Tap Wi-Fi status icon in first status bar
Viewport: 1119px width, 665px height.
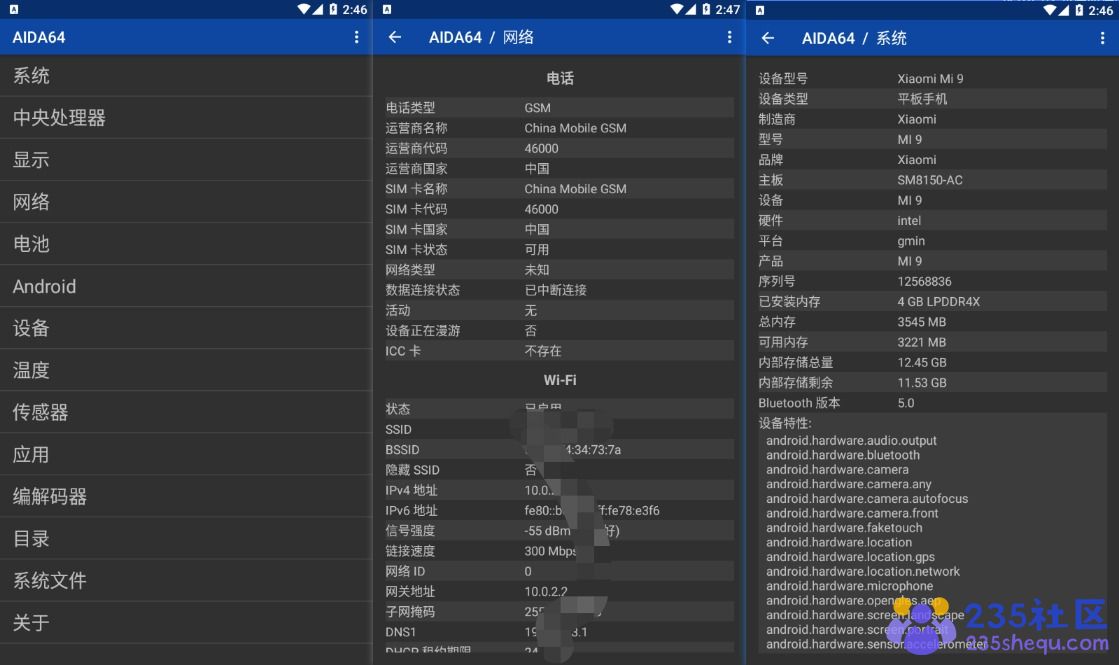(x=304, y=9)
